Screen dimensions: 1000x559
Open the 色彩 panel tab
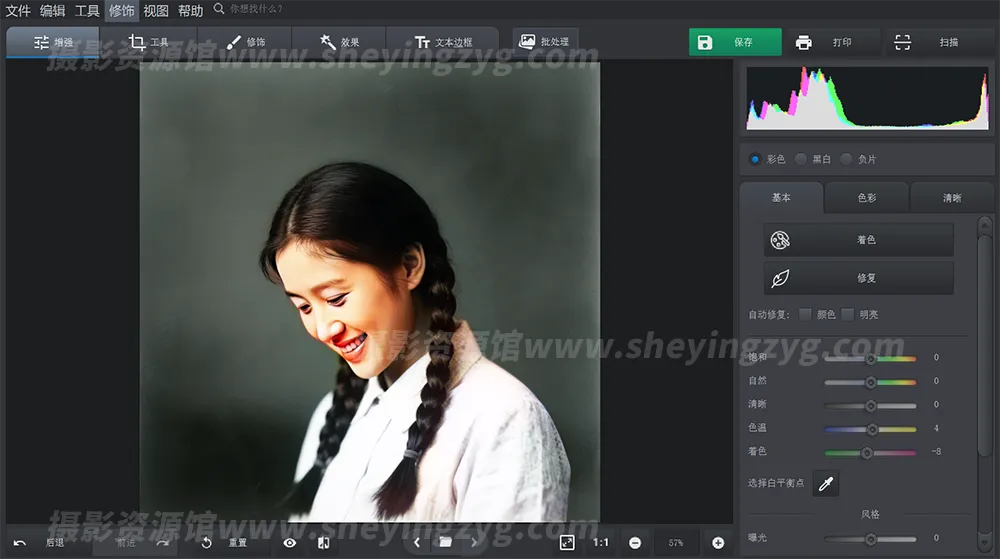pyautogui.click(x=867, y=198)
